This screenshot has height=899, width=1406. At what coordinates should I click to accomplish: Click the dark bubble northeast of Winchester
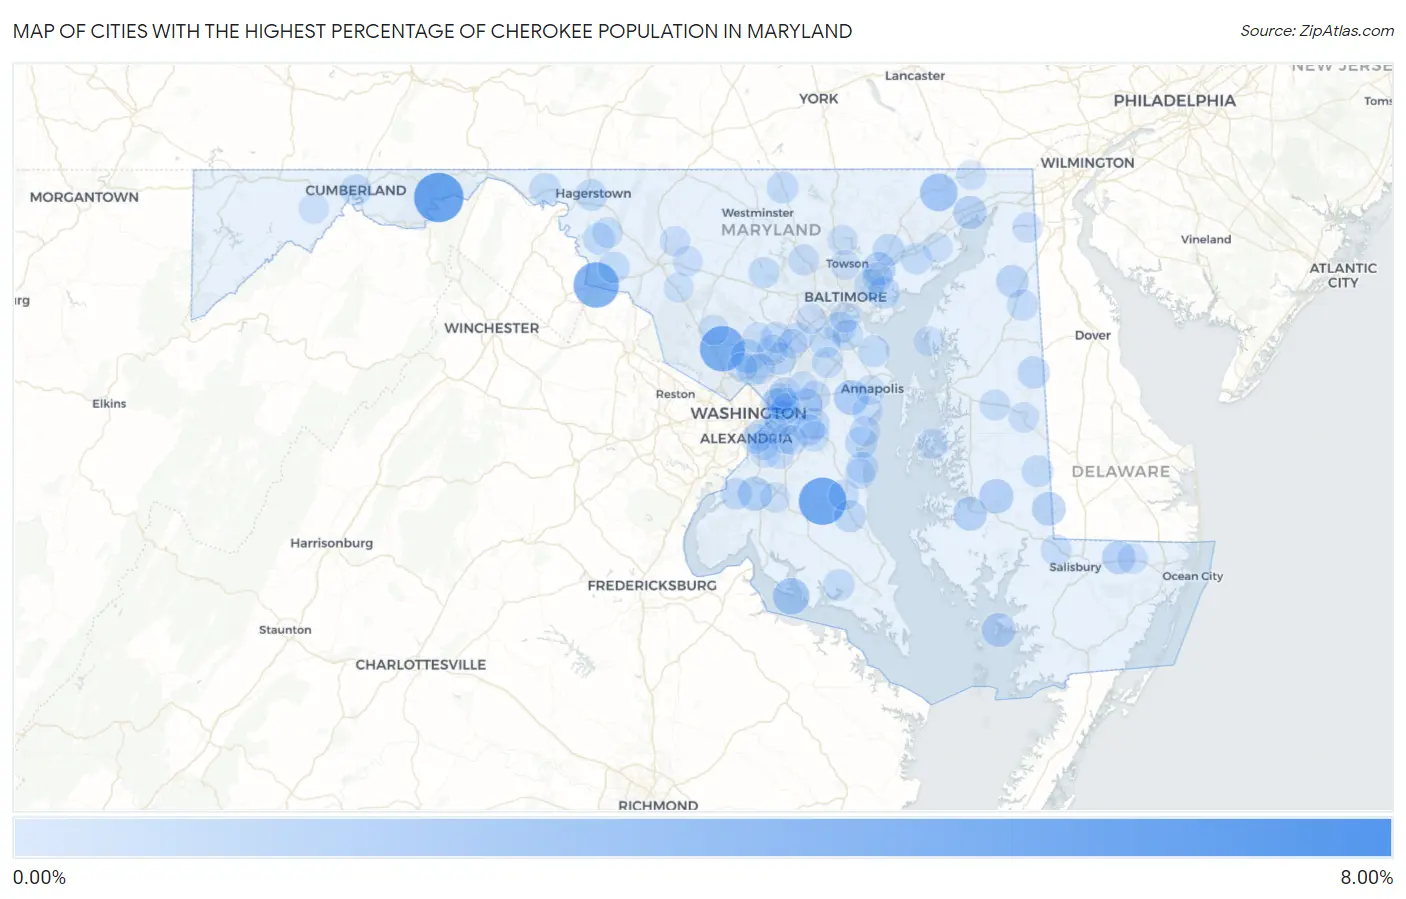(x=596, y=285)
